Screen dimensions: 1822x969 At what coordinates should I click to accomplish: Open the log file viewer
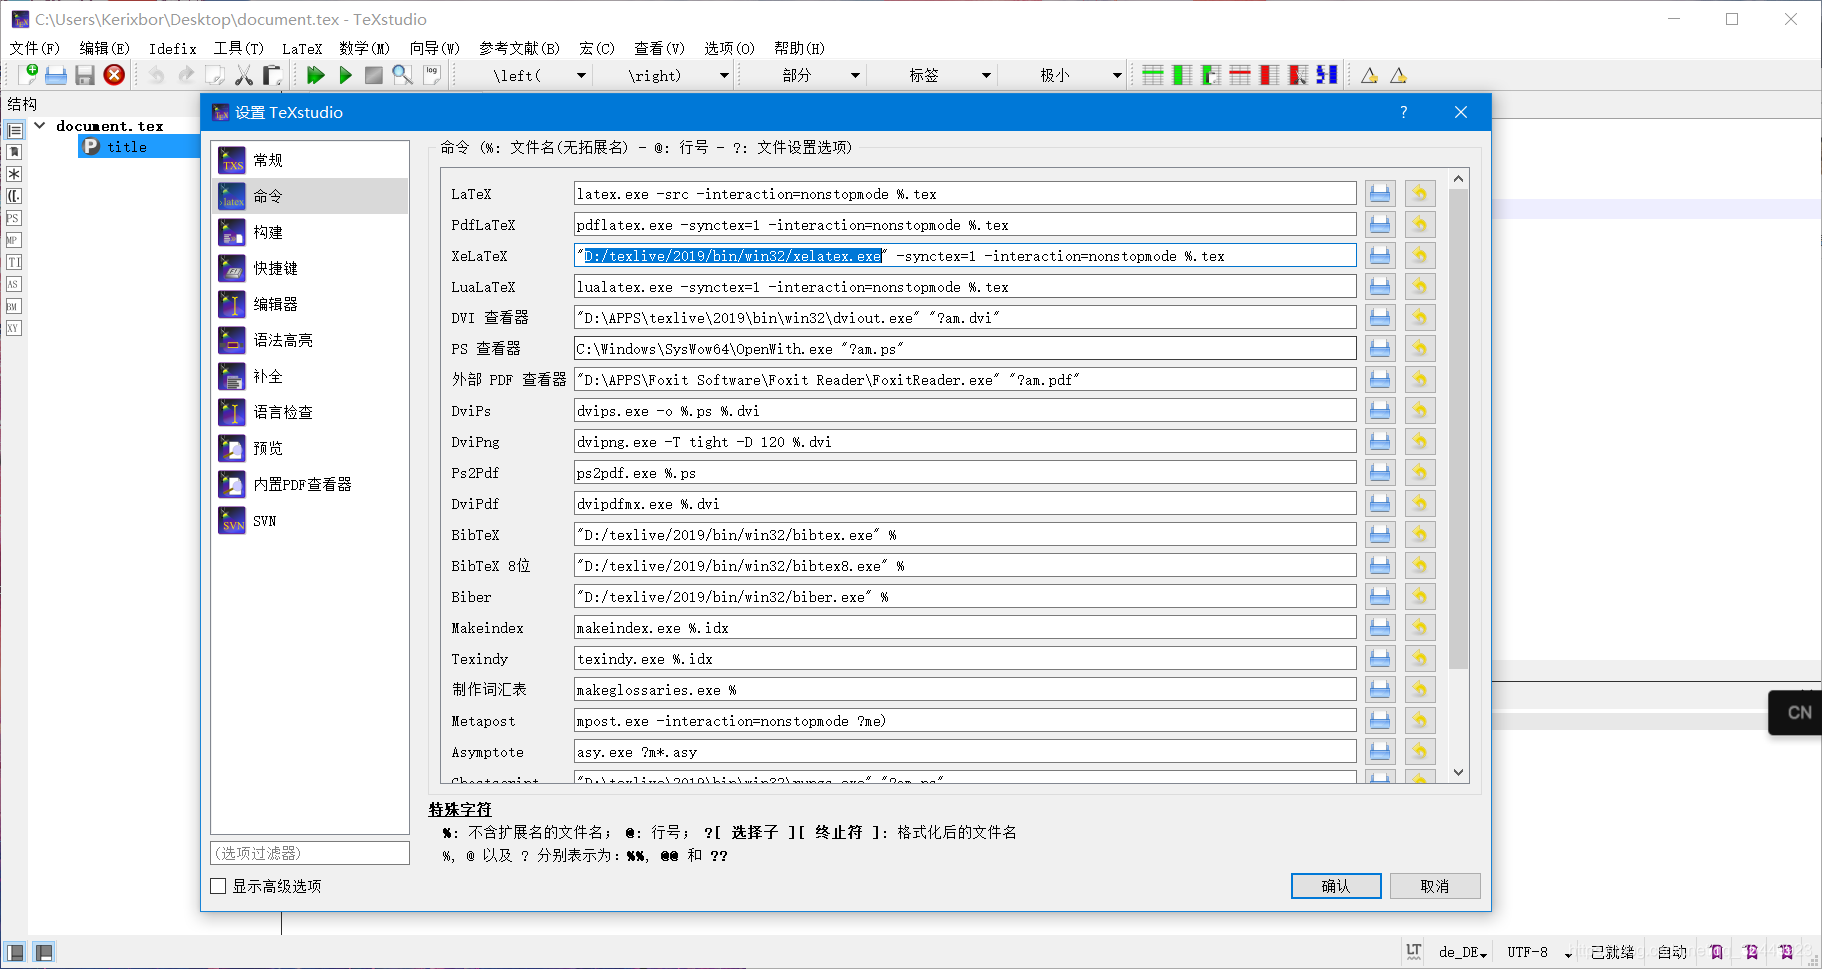[432, 74]
